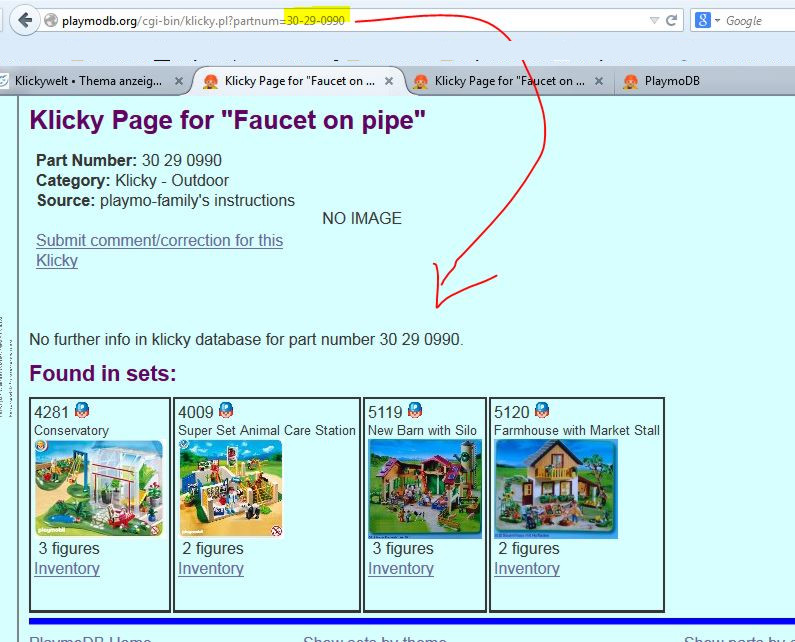Close the Klickywelt tab
This screenshot has height=642, width=795.
pos(179,81)
